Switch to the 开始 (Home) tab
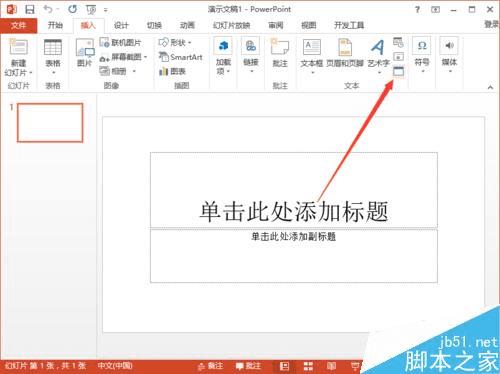500x374 pixels. [x=55, y=25]
